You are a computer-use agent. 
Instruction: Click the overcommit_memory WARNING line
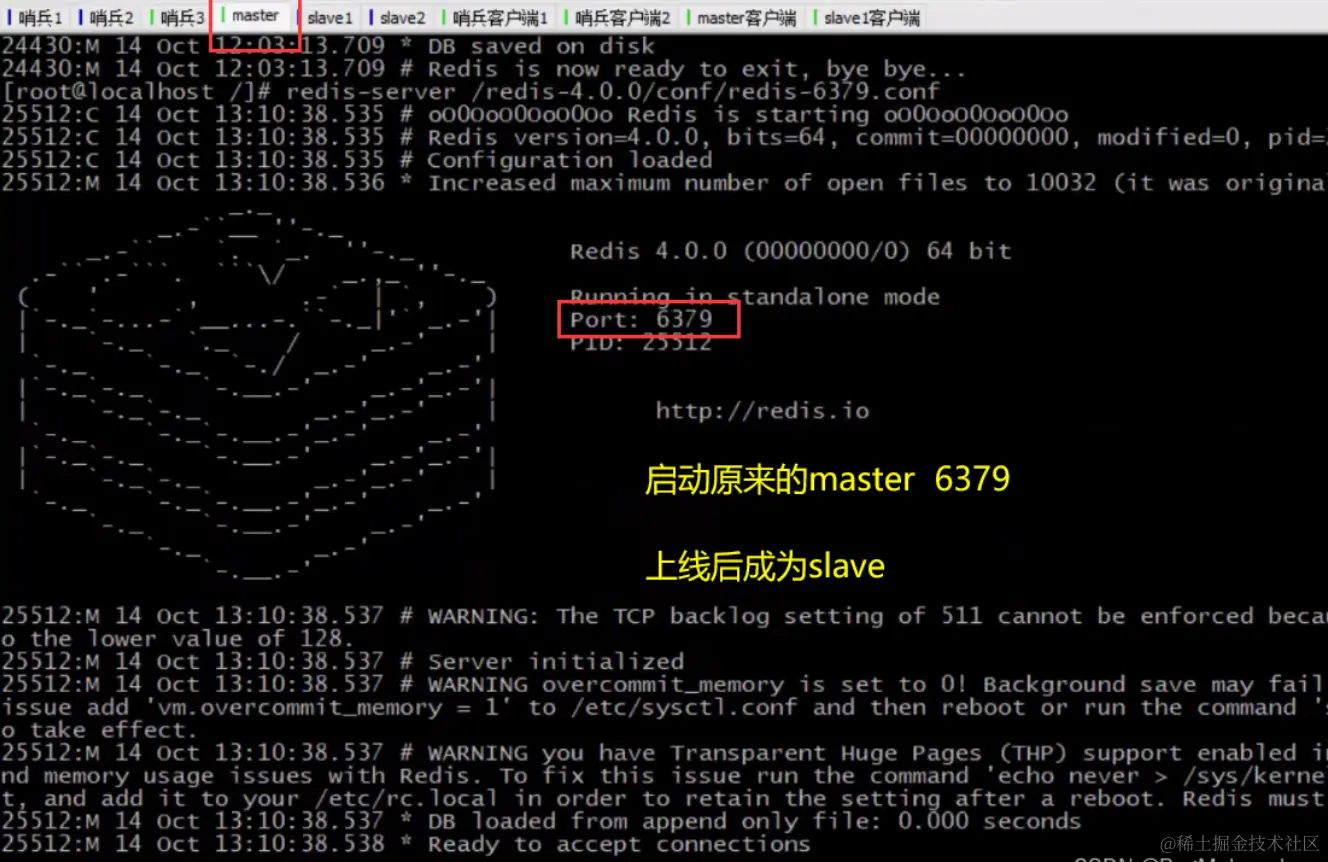click(664, 684)
